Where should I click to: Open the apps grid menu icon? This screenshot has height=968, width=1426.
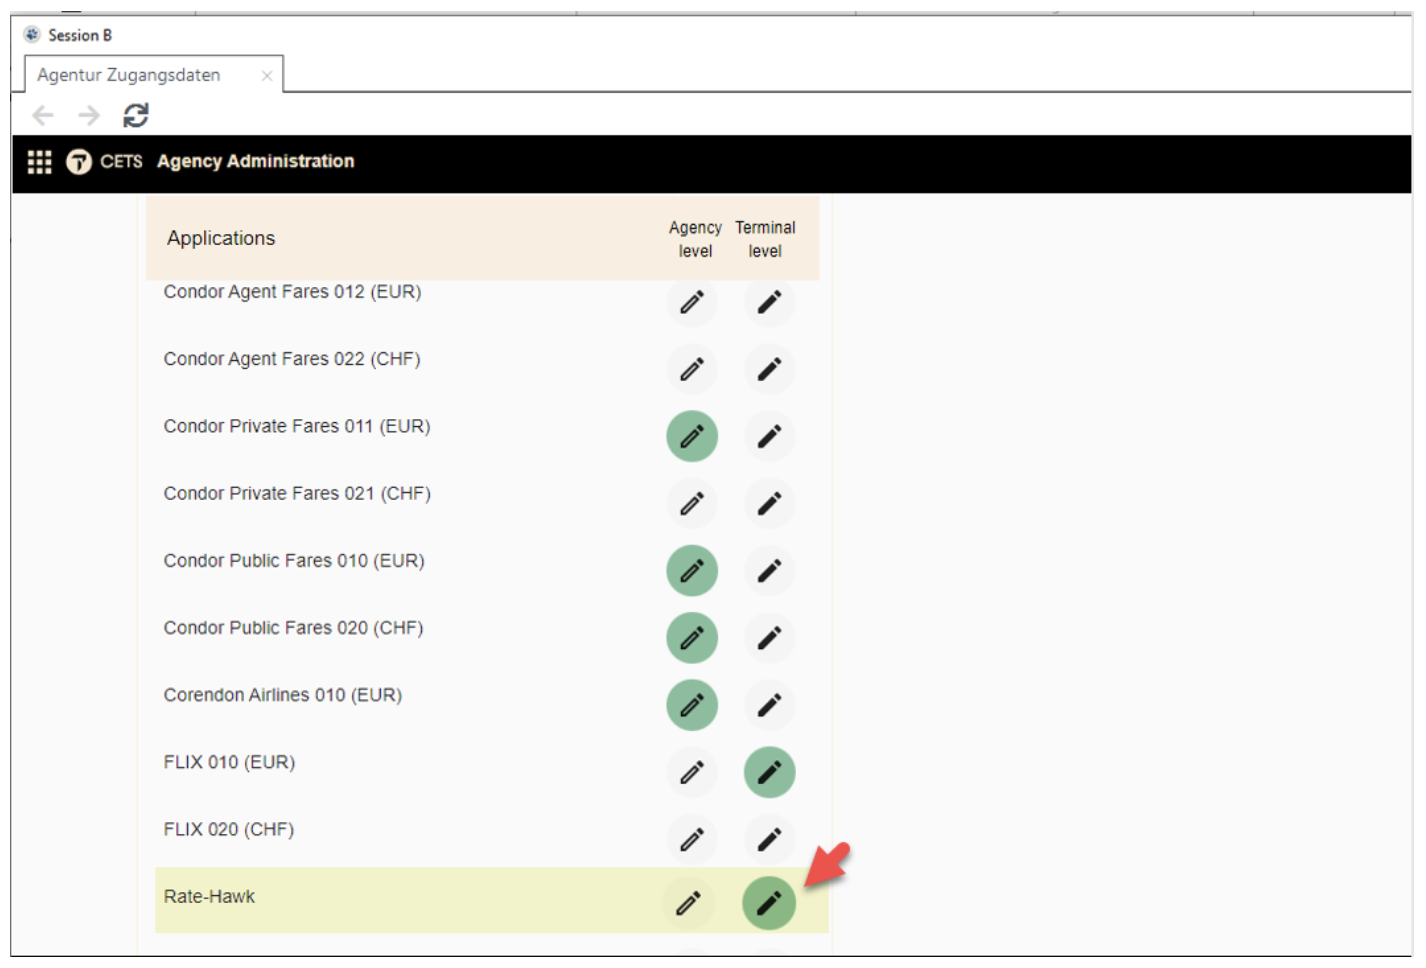click(39, 162)
